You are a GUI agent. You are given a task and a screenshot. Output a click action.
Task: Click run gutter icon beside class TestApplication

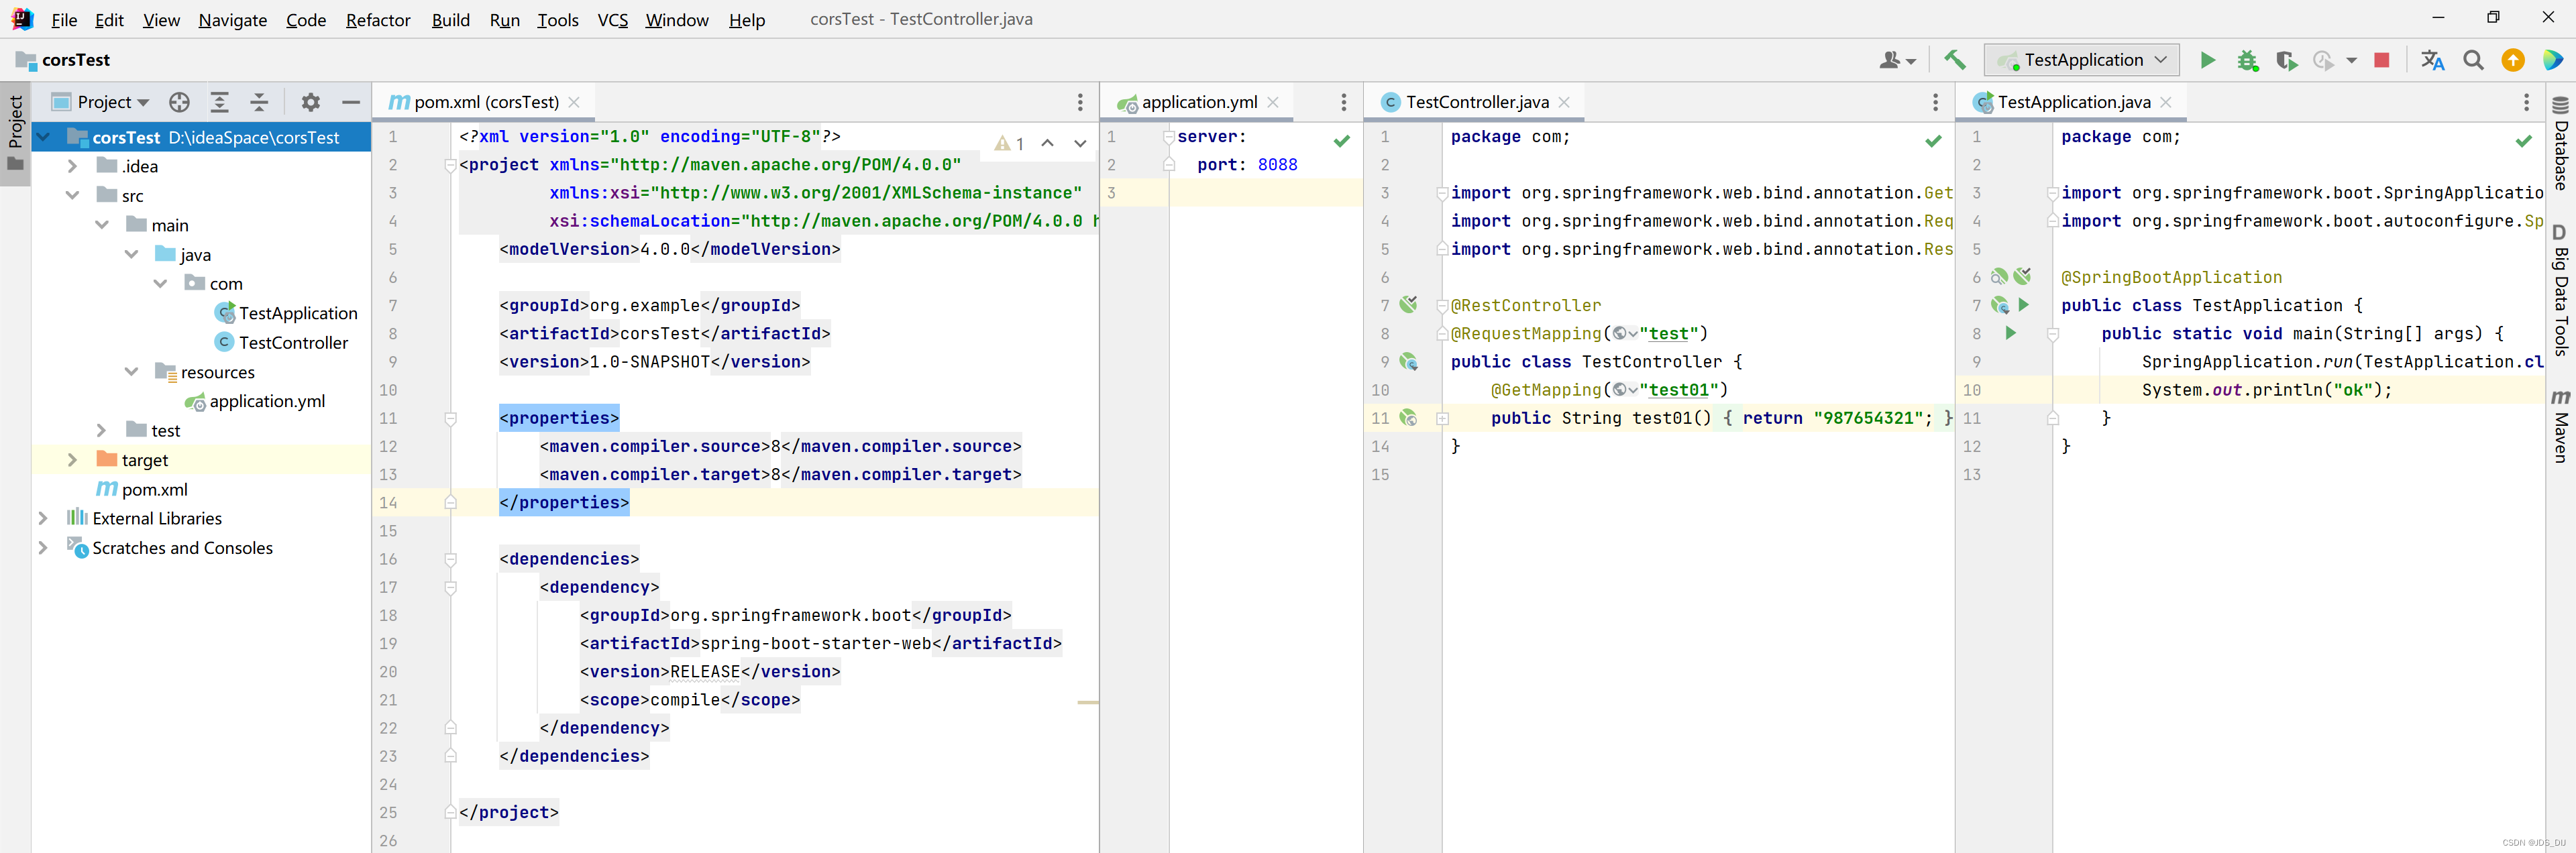coord(2024,305)
